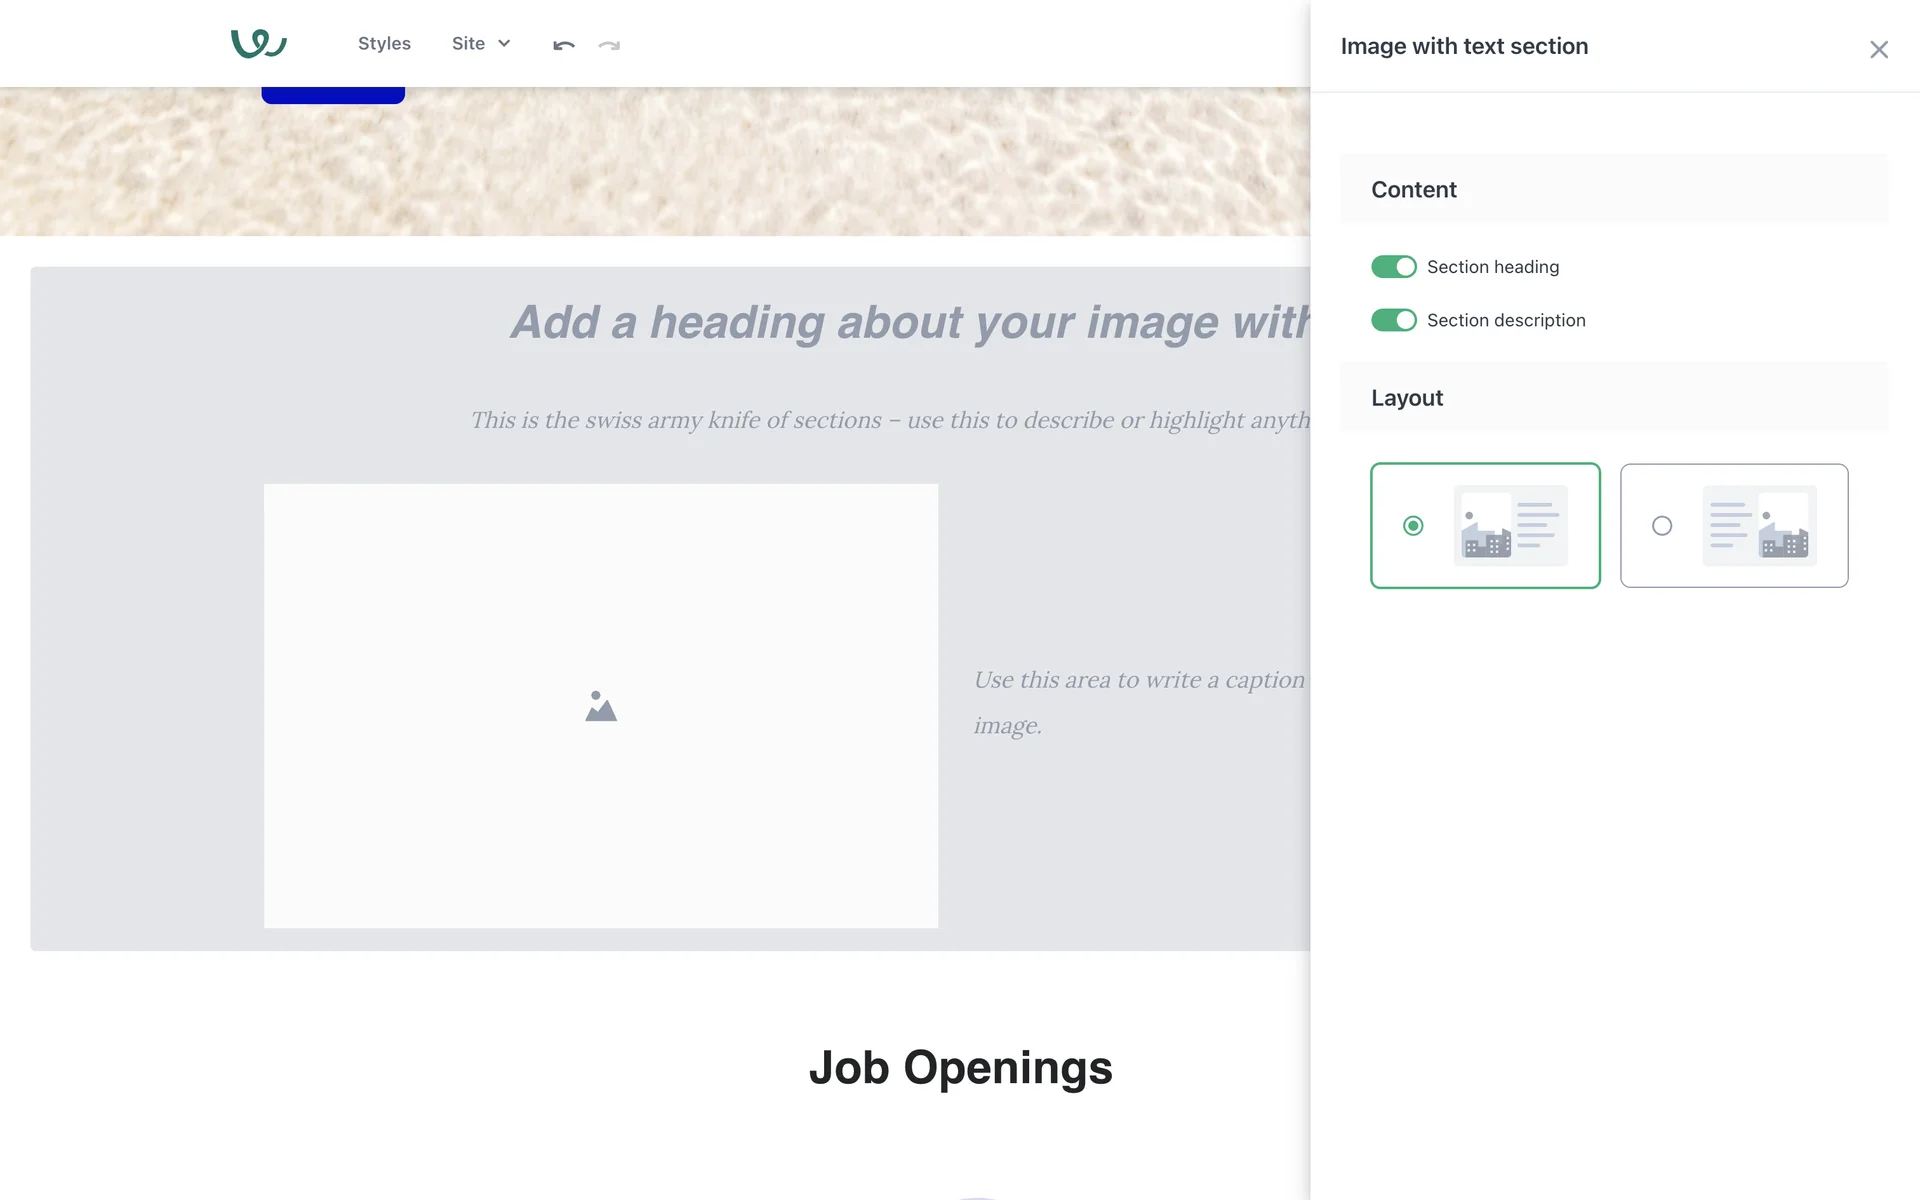The image size is (1920, 1200).
Task: Click the swiss army knife description text
Action: 889,420
